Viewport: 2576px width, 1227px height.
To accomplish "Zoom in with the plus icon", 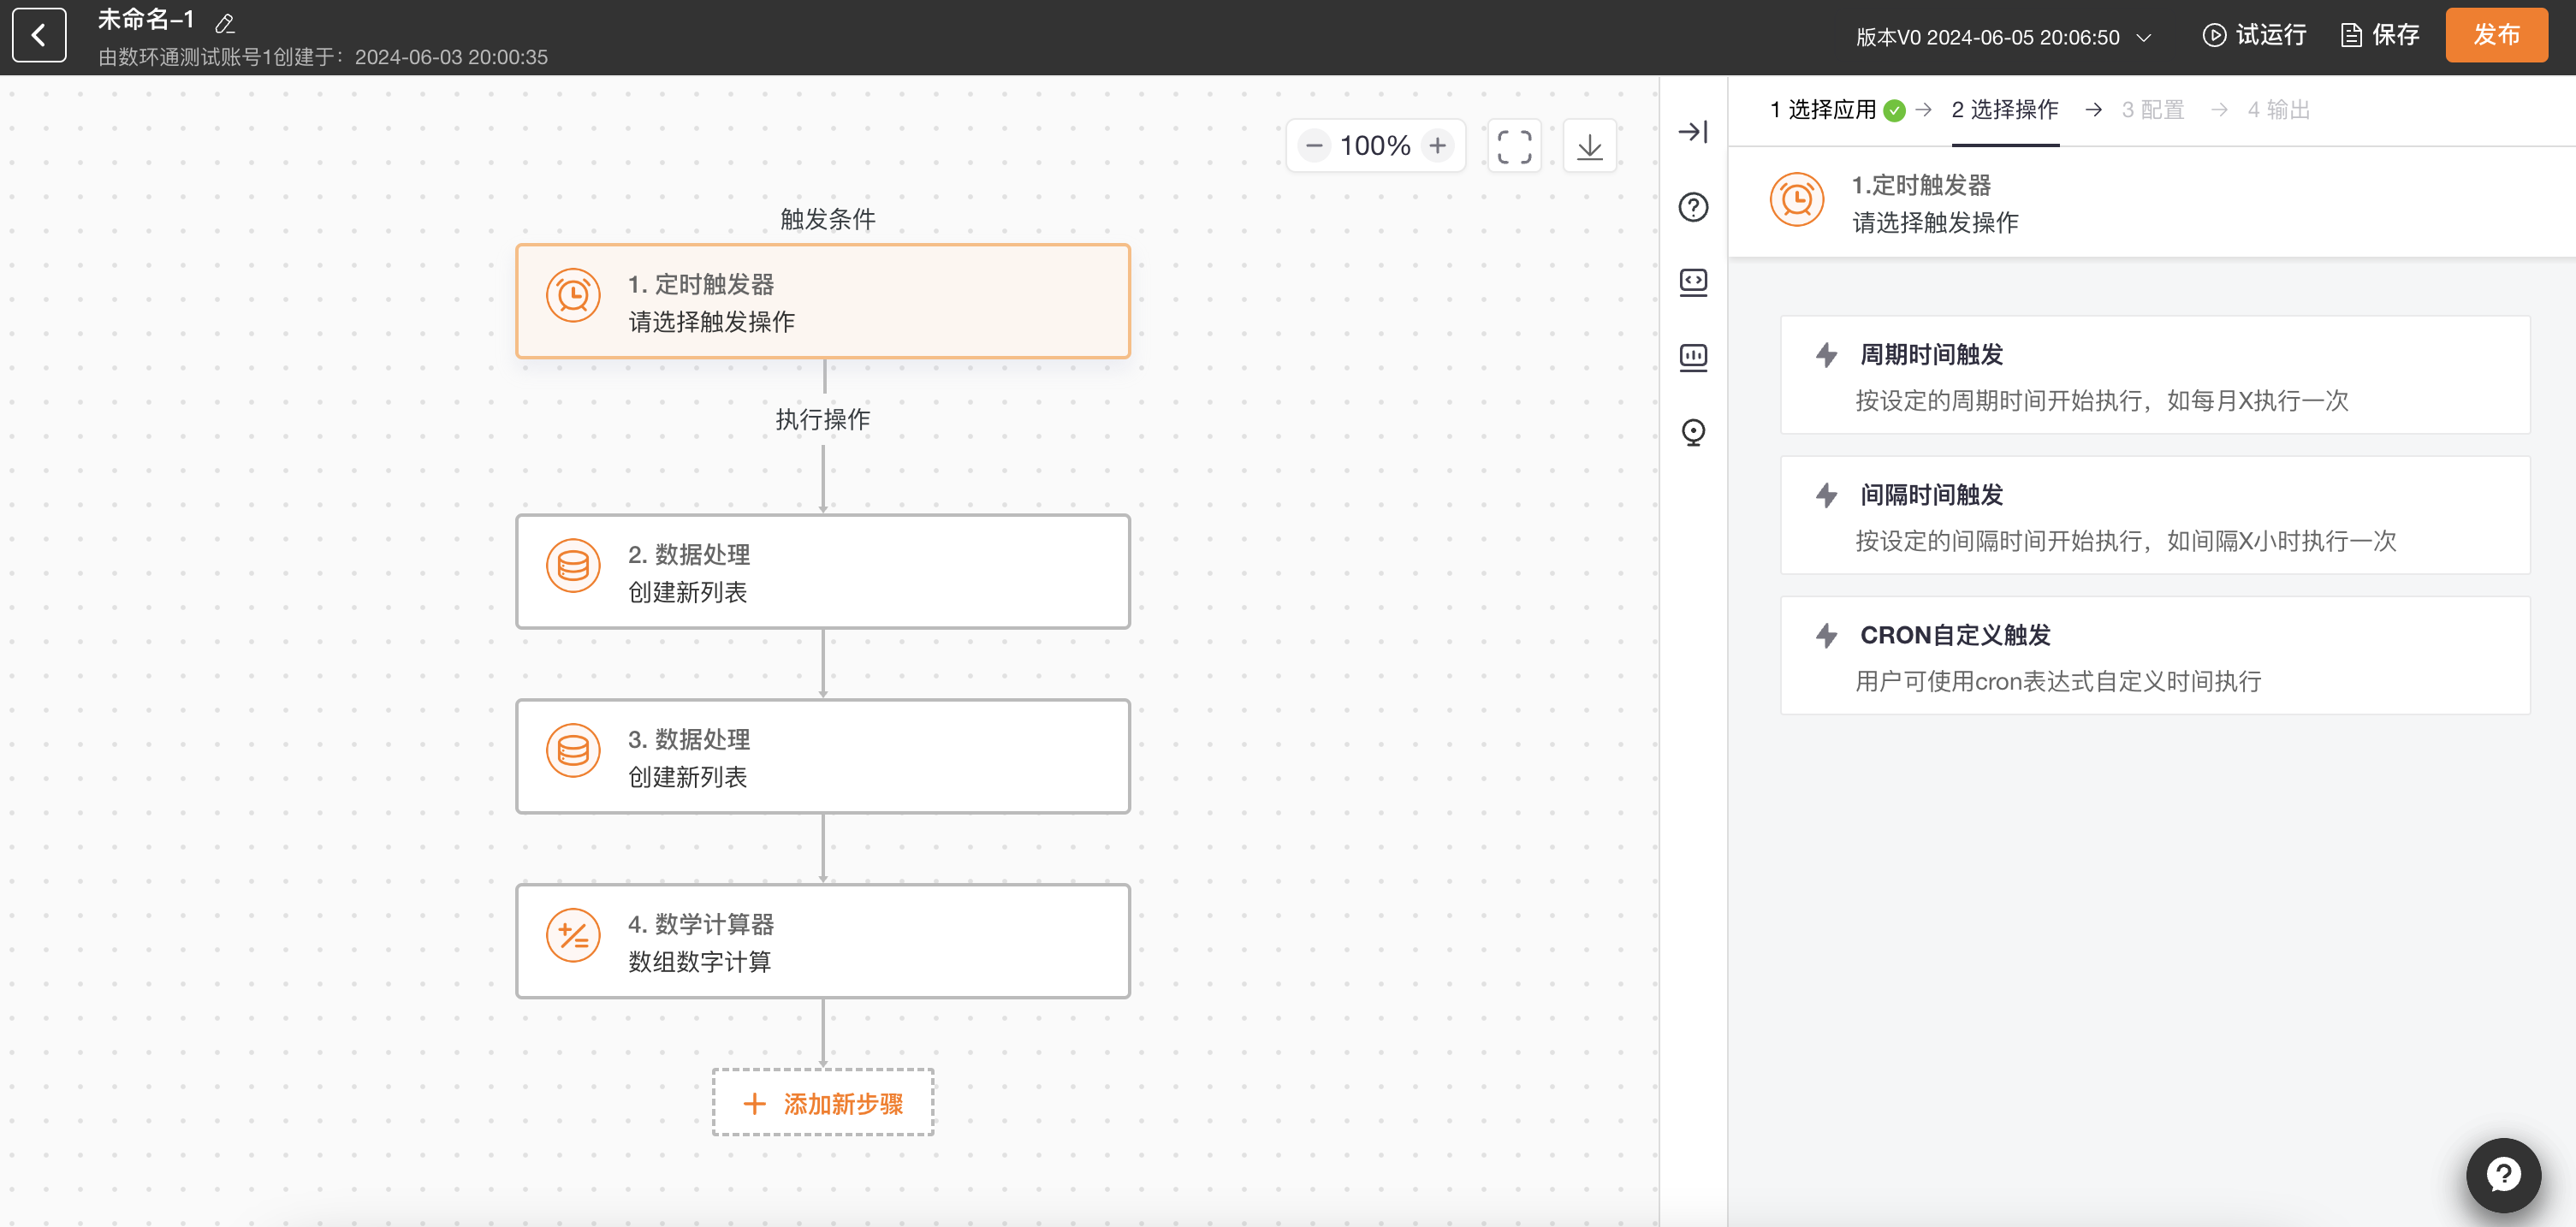I will tap(1437, 146).
